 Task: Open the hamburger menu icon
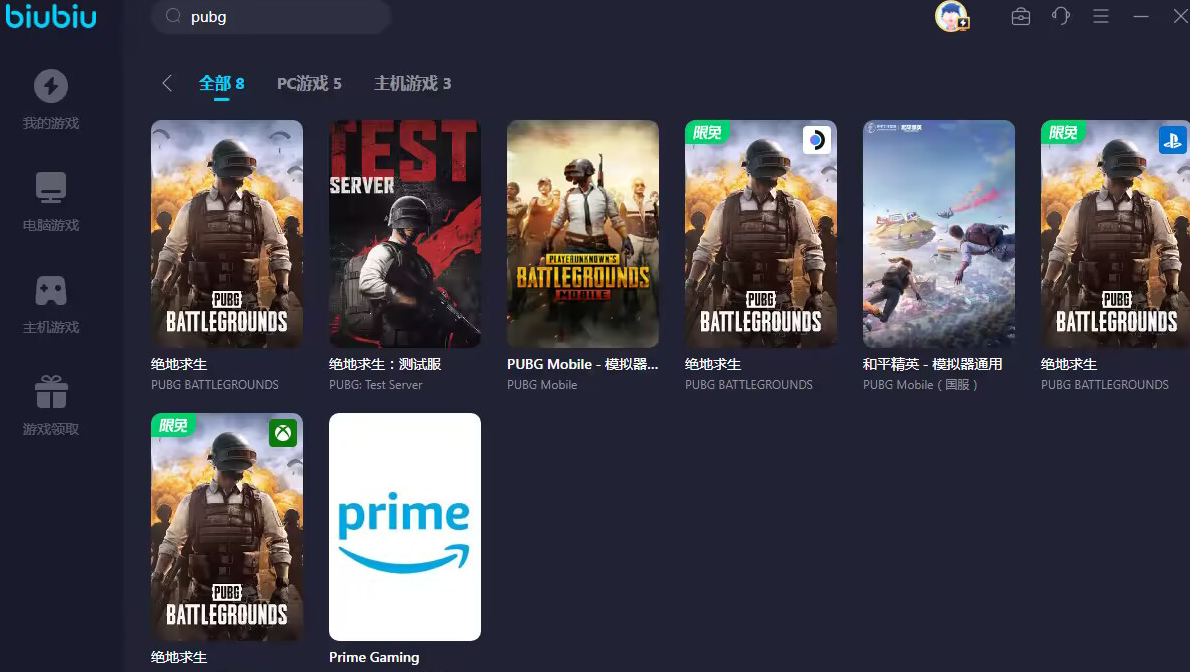pyautogui.click(x=1100, y=16)
